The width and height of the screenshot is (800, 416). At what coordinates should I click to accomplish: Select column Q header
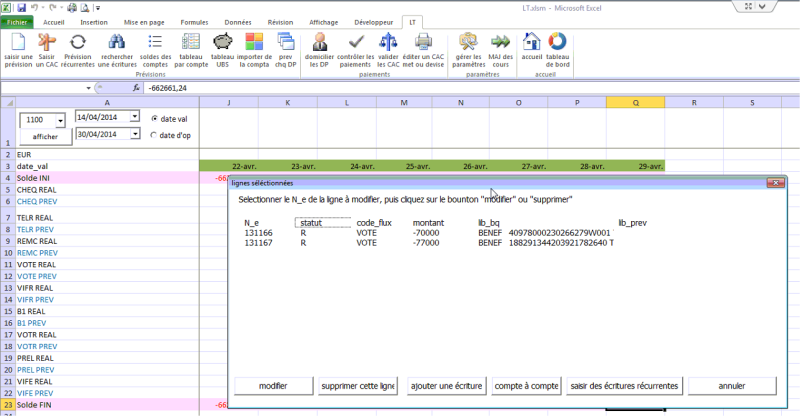(635, 103)
